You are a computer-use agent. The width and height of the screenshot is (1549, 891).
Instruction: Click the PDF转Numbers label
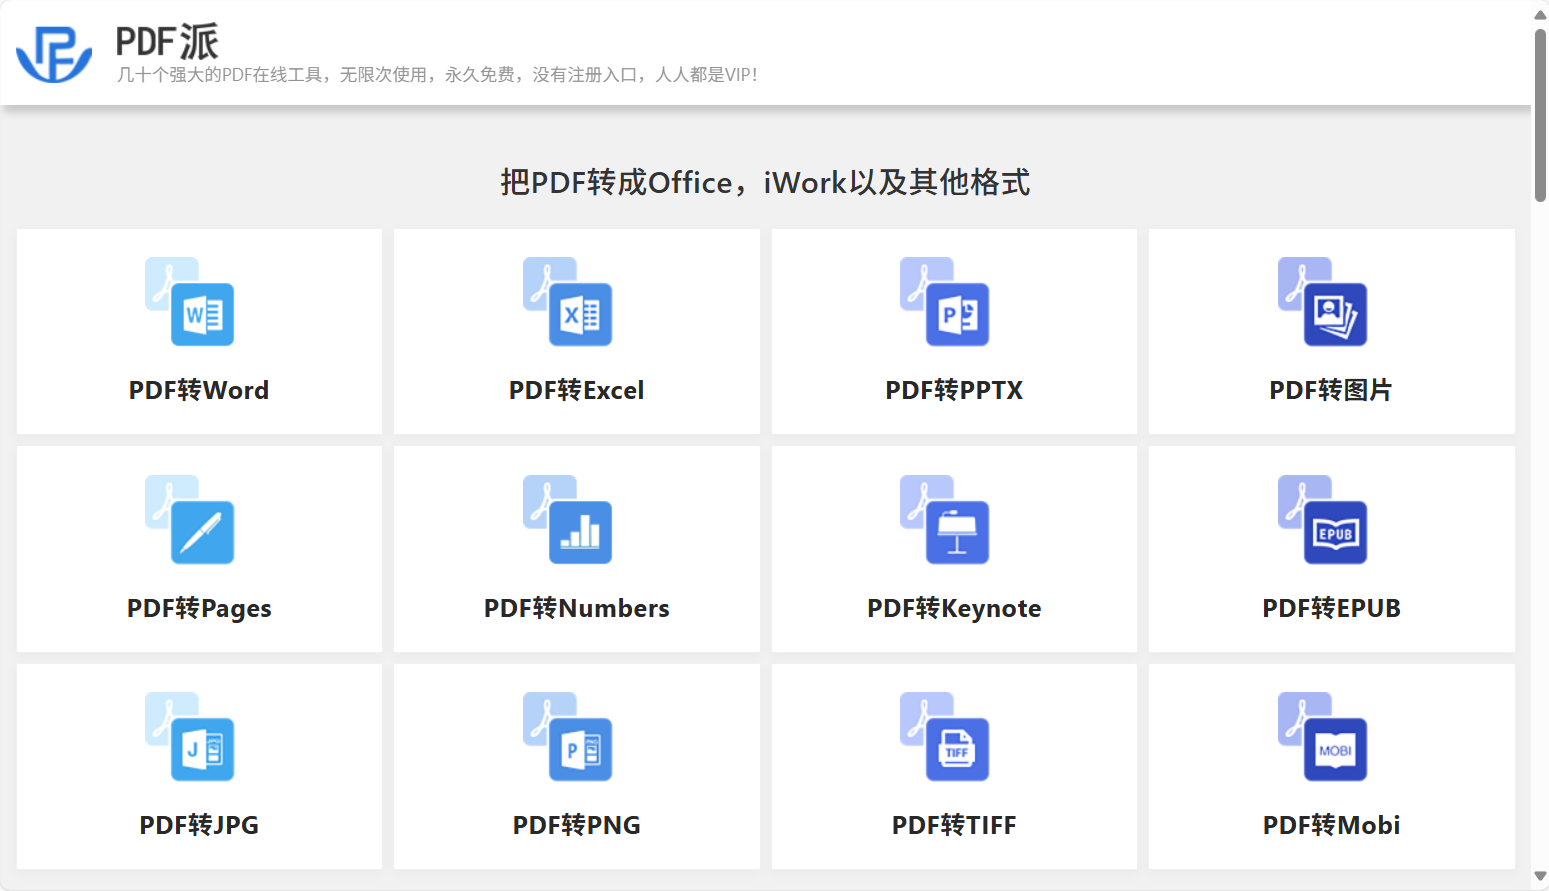click(x=577, y=608)
